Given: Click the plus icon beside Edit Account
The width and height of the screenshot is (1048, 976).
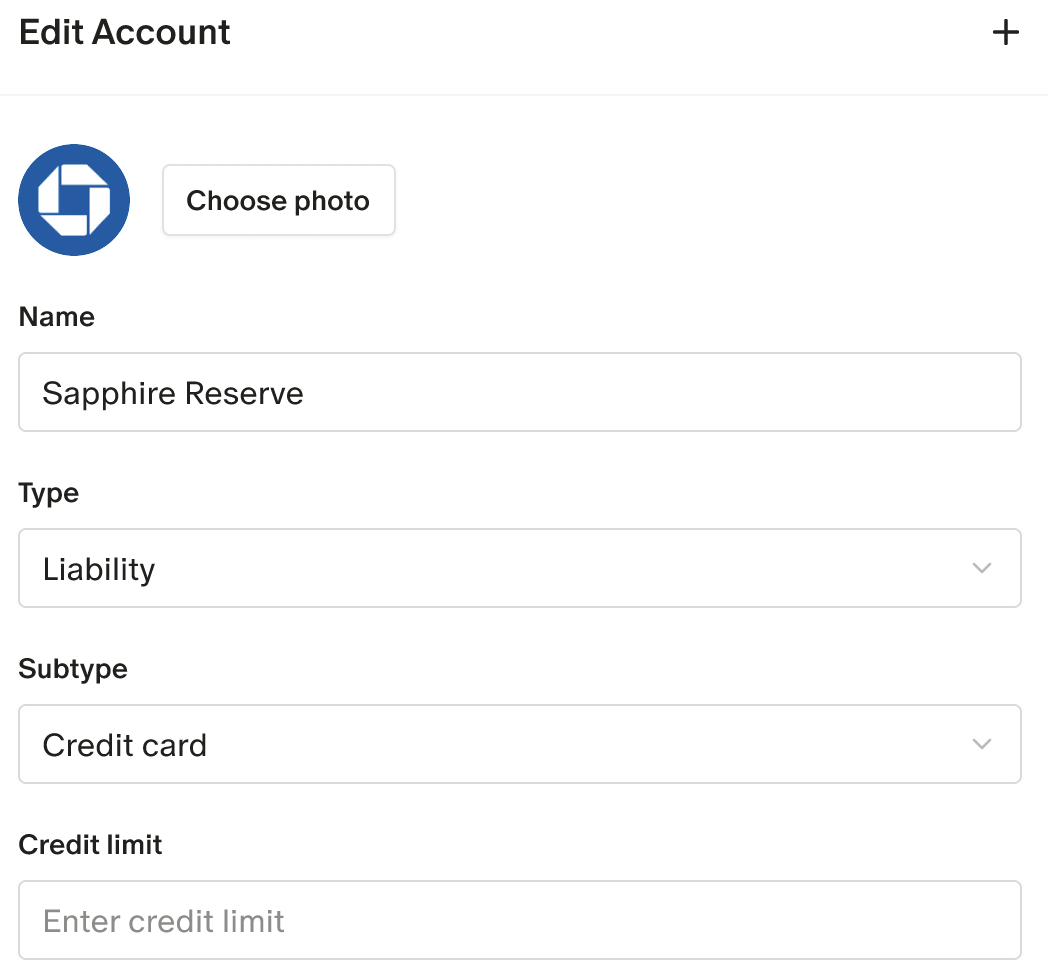Looking at the screenshot, I should click(x=1005, y=33).
